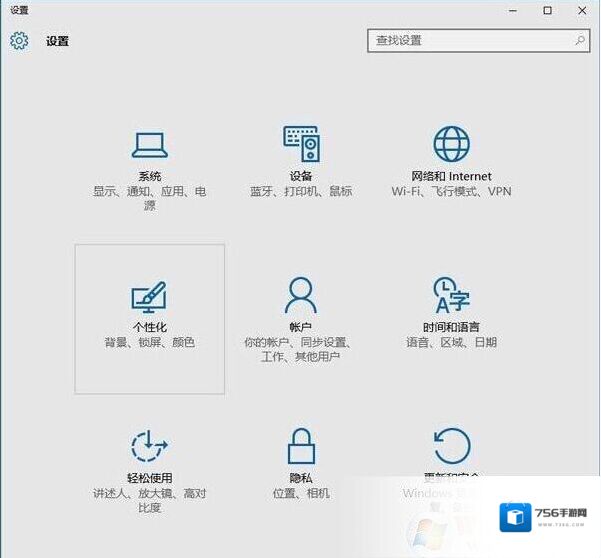Open the 时间和语言 clock icon
Viewport: 601px width, 558px height.
pyautogui.click(x=451, y=296)
